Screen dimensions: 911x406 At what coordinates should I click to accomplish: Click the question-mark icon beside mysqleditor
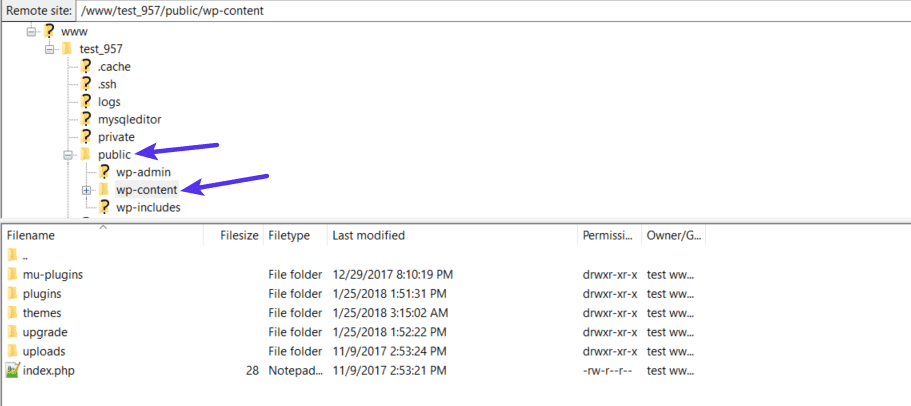point(86,119)
